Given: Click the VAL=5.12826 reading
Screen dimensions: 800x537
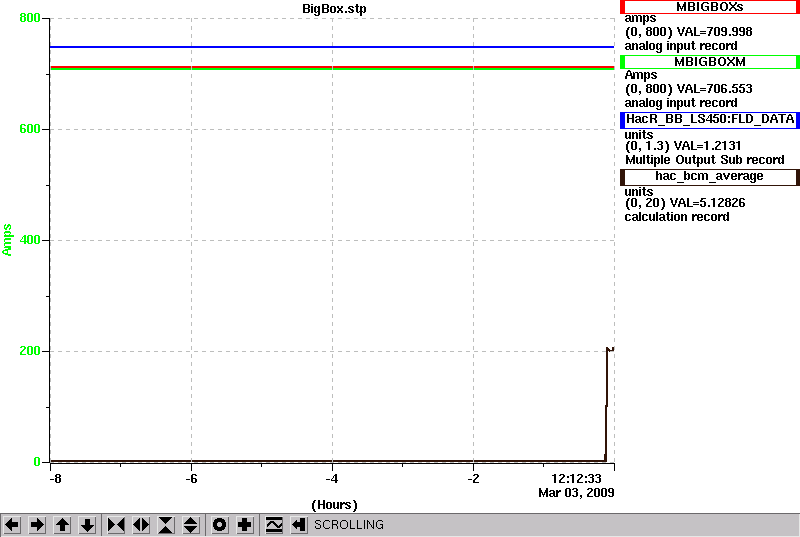Looking at the screenshot, I should tap(707, 203).
